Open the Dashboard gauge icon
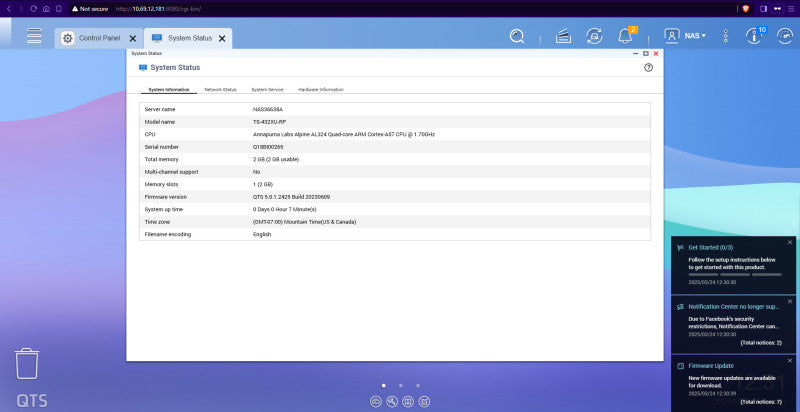This screenshot has width=800, height=412. [785, 36]
